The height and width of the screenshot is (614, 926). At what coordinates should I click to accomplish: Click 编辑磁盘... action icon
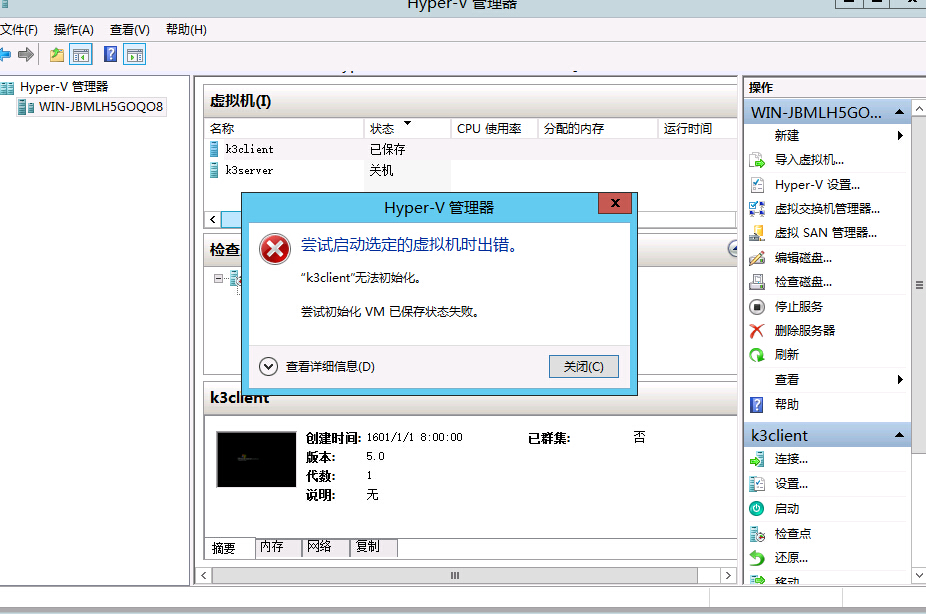tap(757, 258)
